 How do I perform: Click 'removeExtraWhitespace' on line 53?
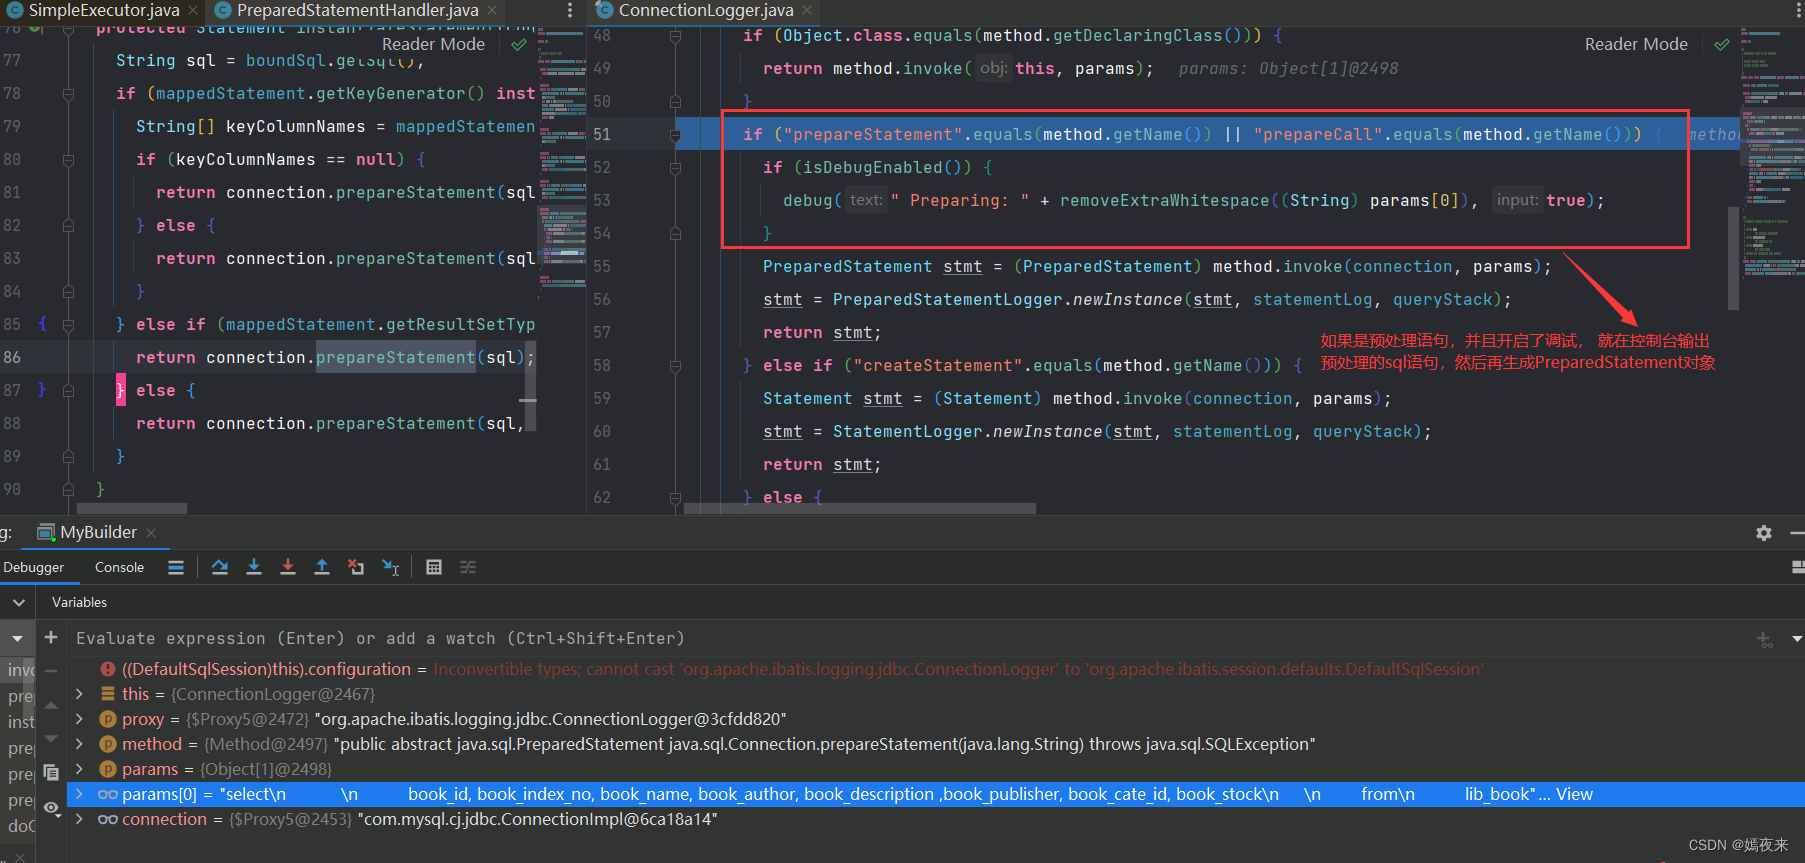[1164, 200]
